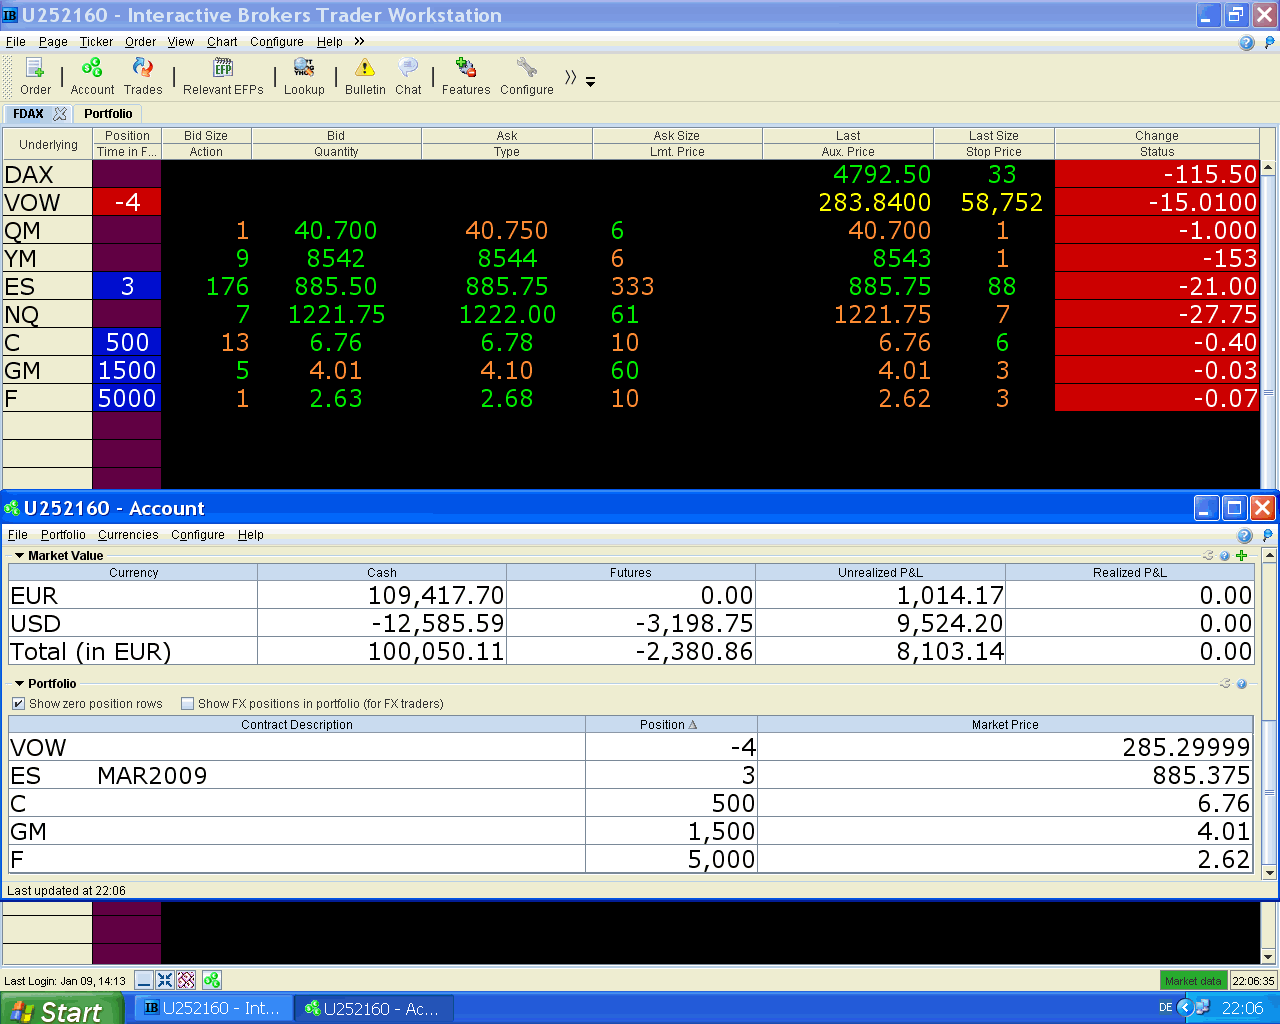Click the GM position cell showing 1500
The height and width of the screenshot is (1024, 1280).
click(127, 370)
